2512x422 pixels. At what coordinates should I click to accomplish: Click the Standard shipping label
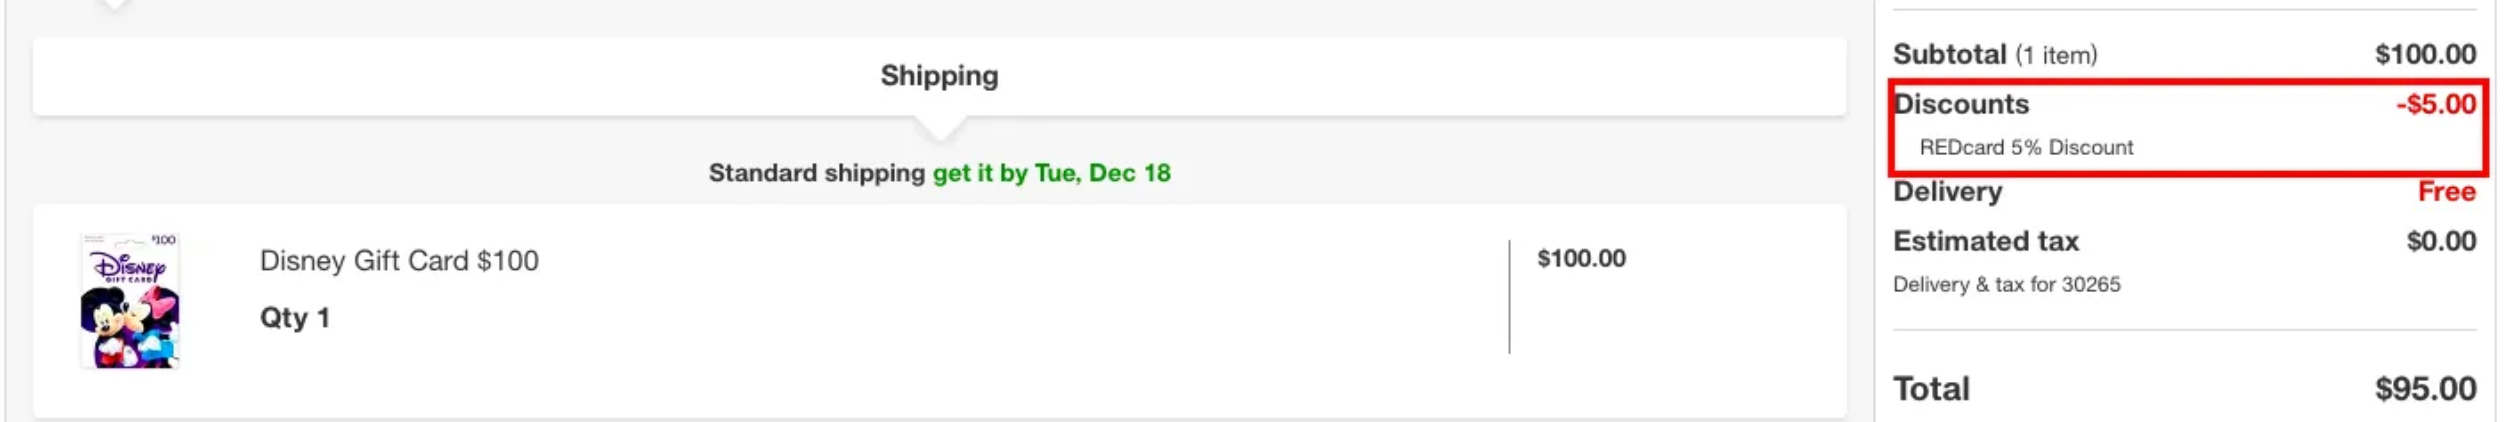click(816, 173)
